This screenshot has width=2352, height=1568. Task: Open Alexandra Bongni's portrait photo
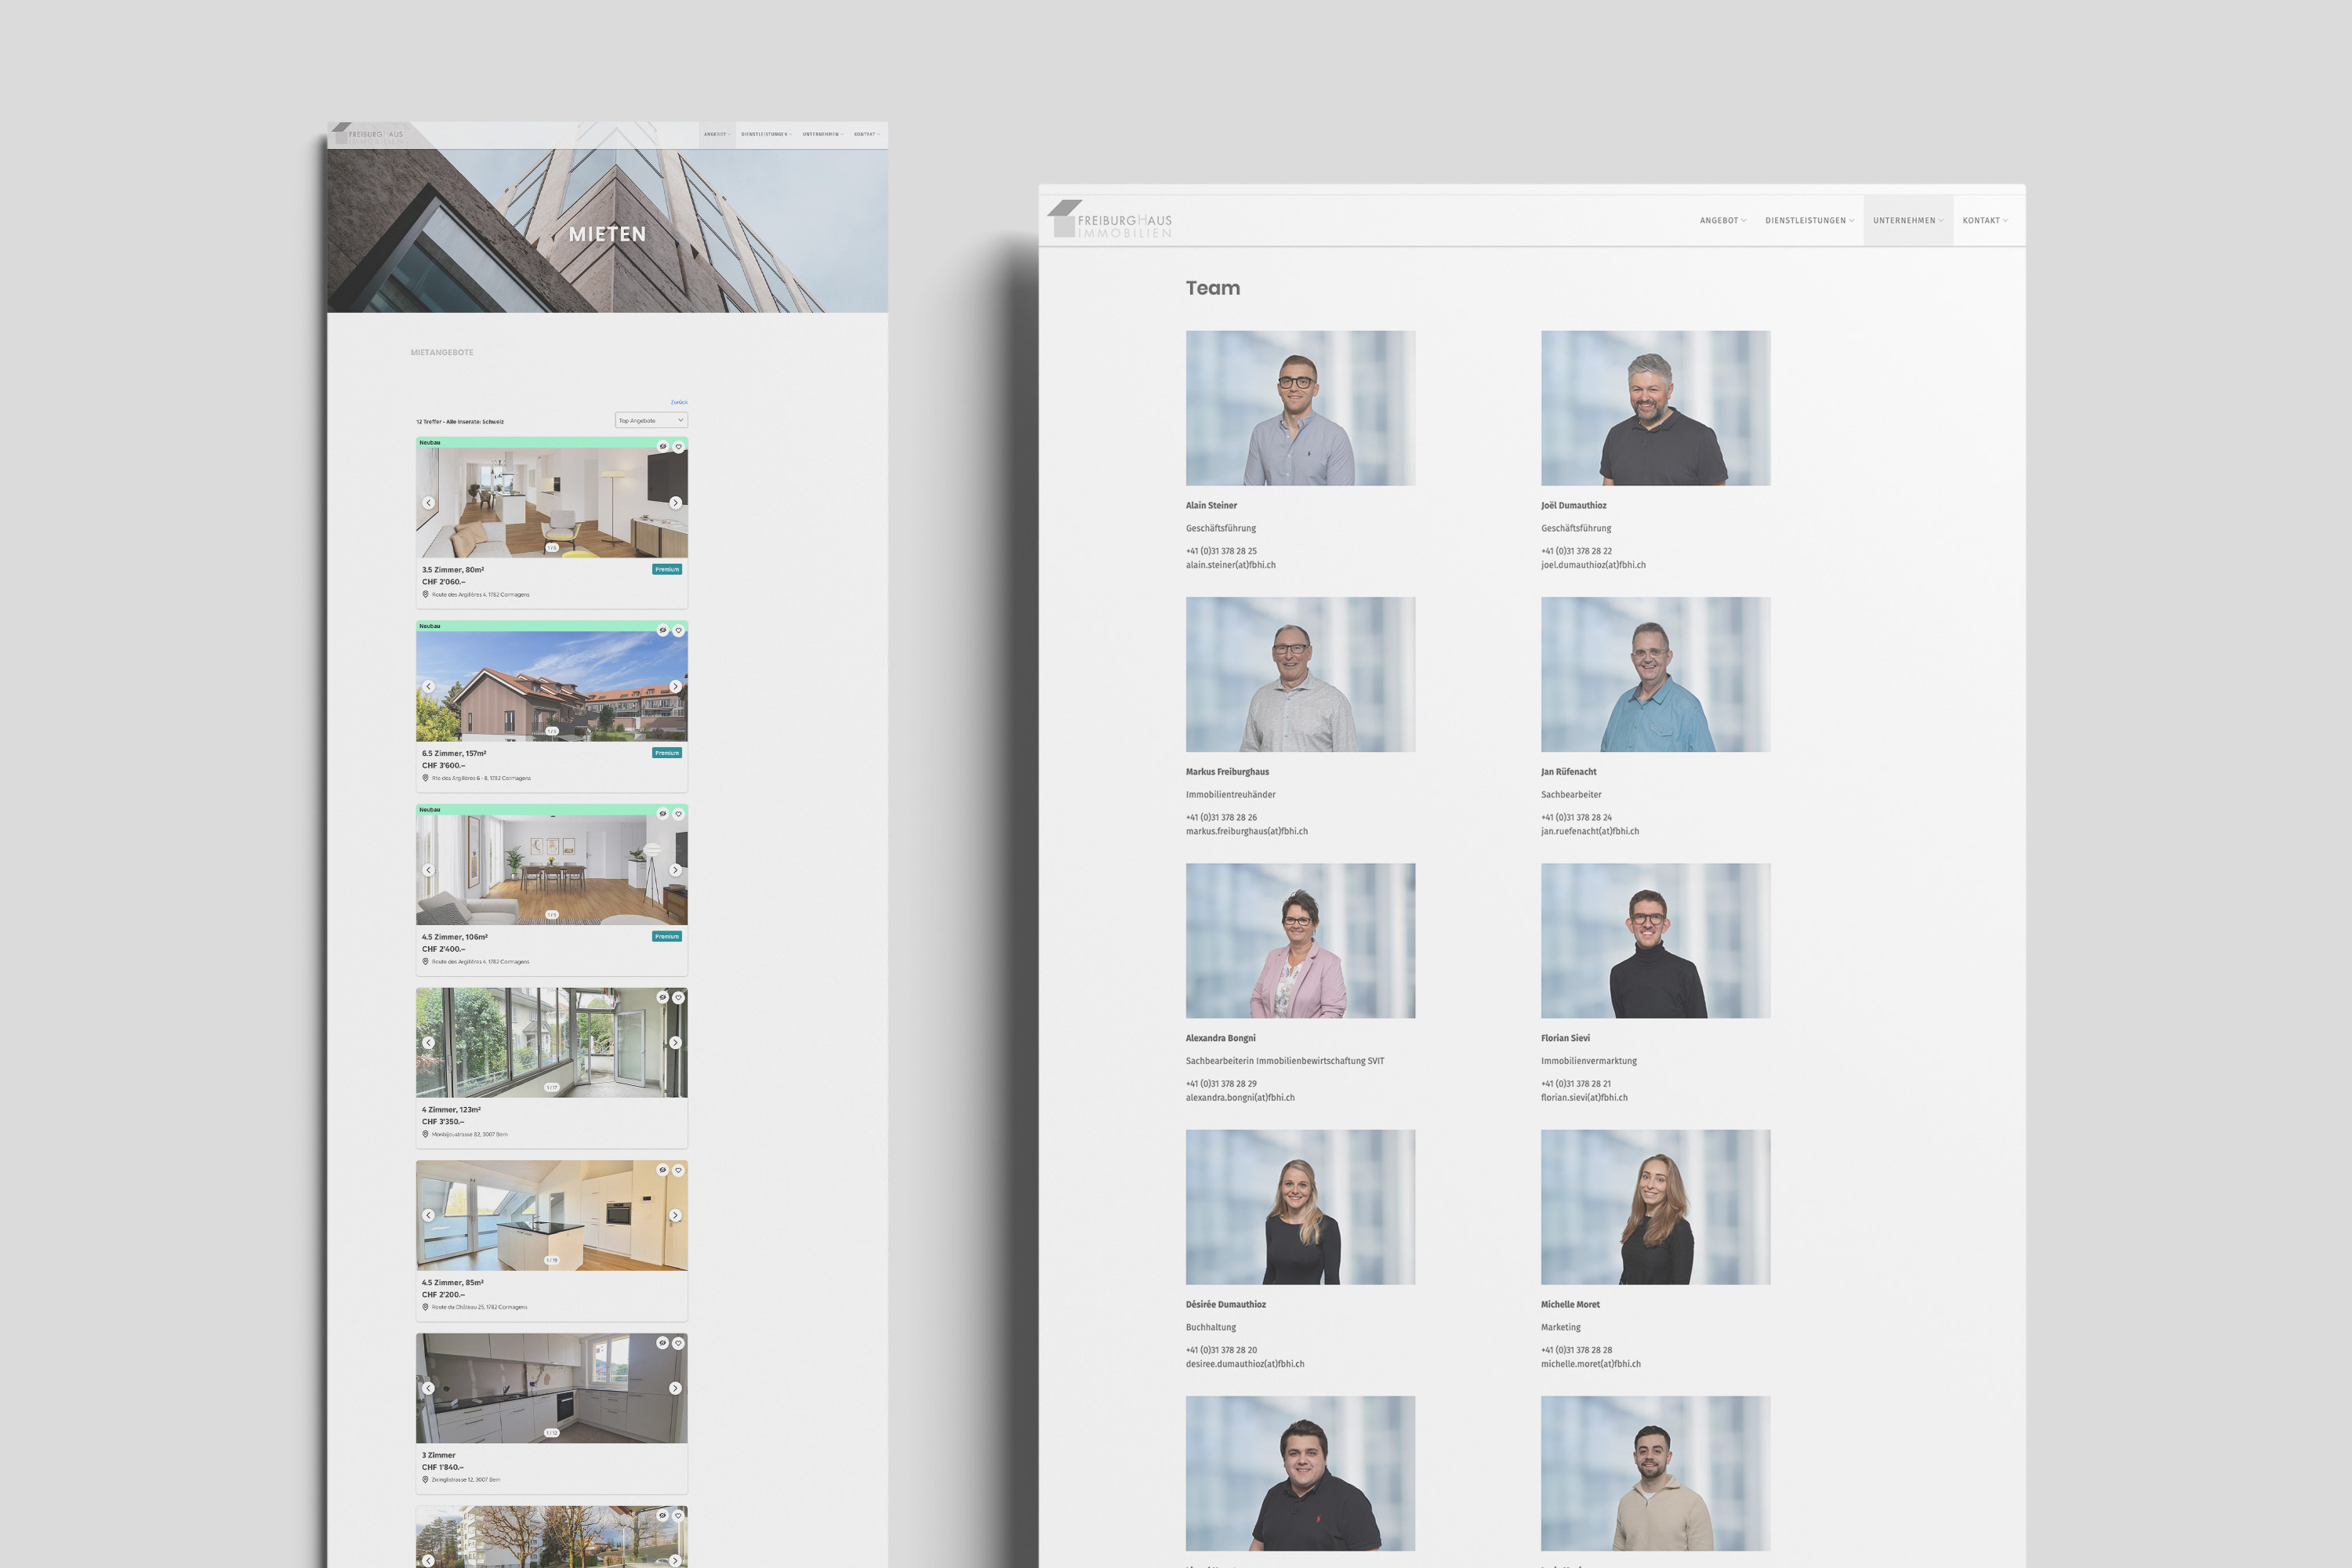(x=1300, y=941)
